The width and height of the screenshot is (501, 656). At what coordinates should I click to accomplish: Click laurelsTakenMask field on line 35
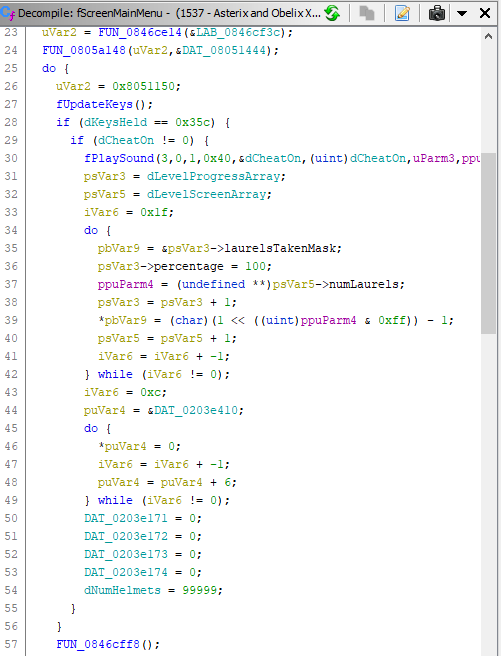pyautogui.click(x=280, y=248)
